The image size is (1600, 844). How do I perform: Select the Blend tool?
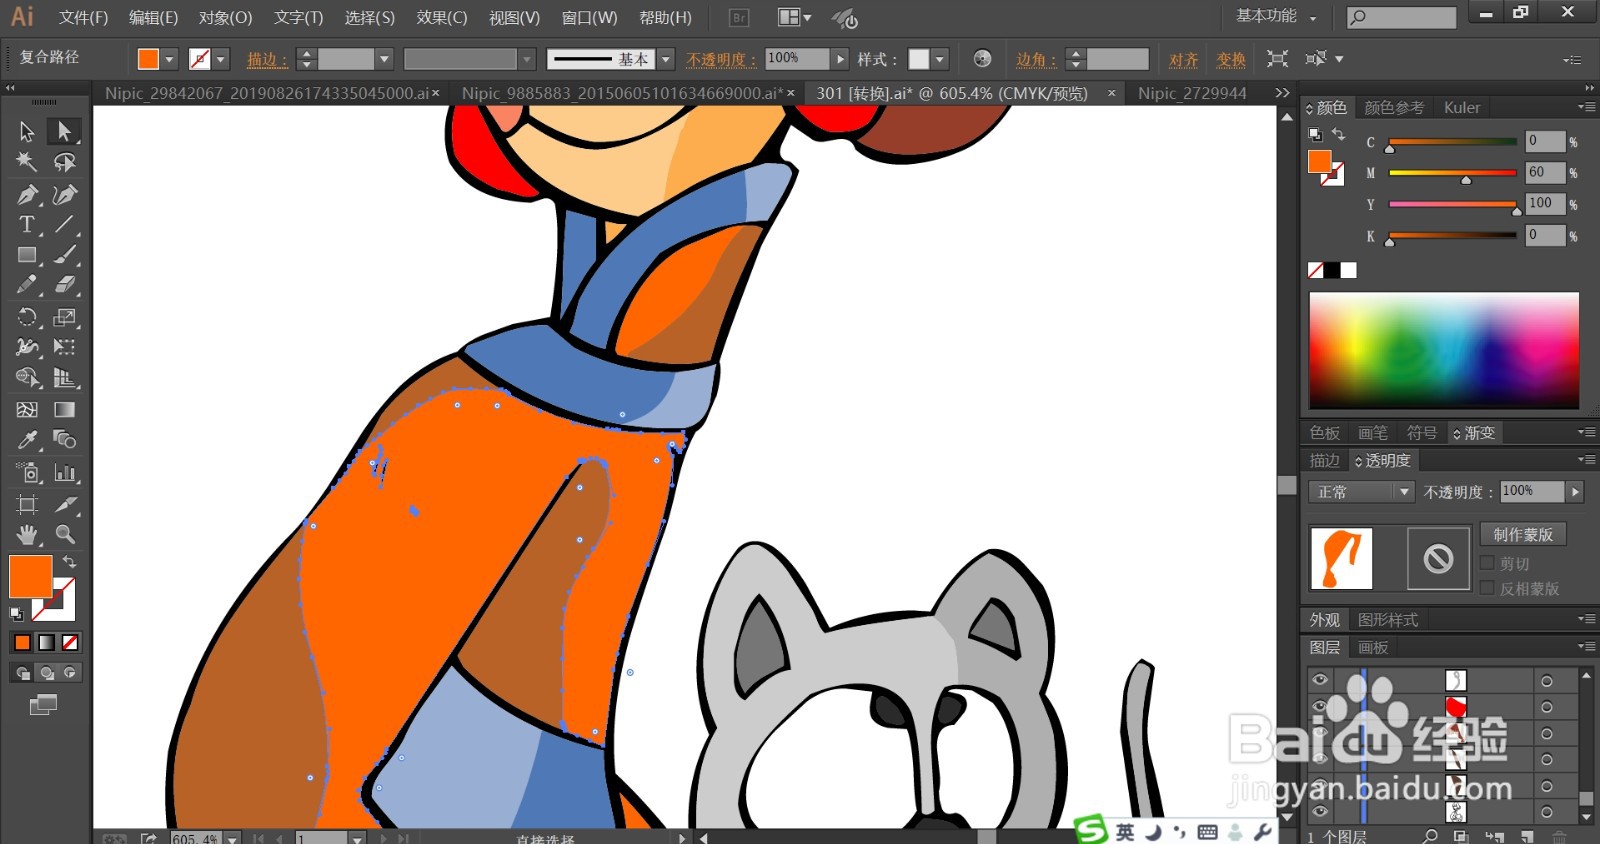(x=65, y=440)
